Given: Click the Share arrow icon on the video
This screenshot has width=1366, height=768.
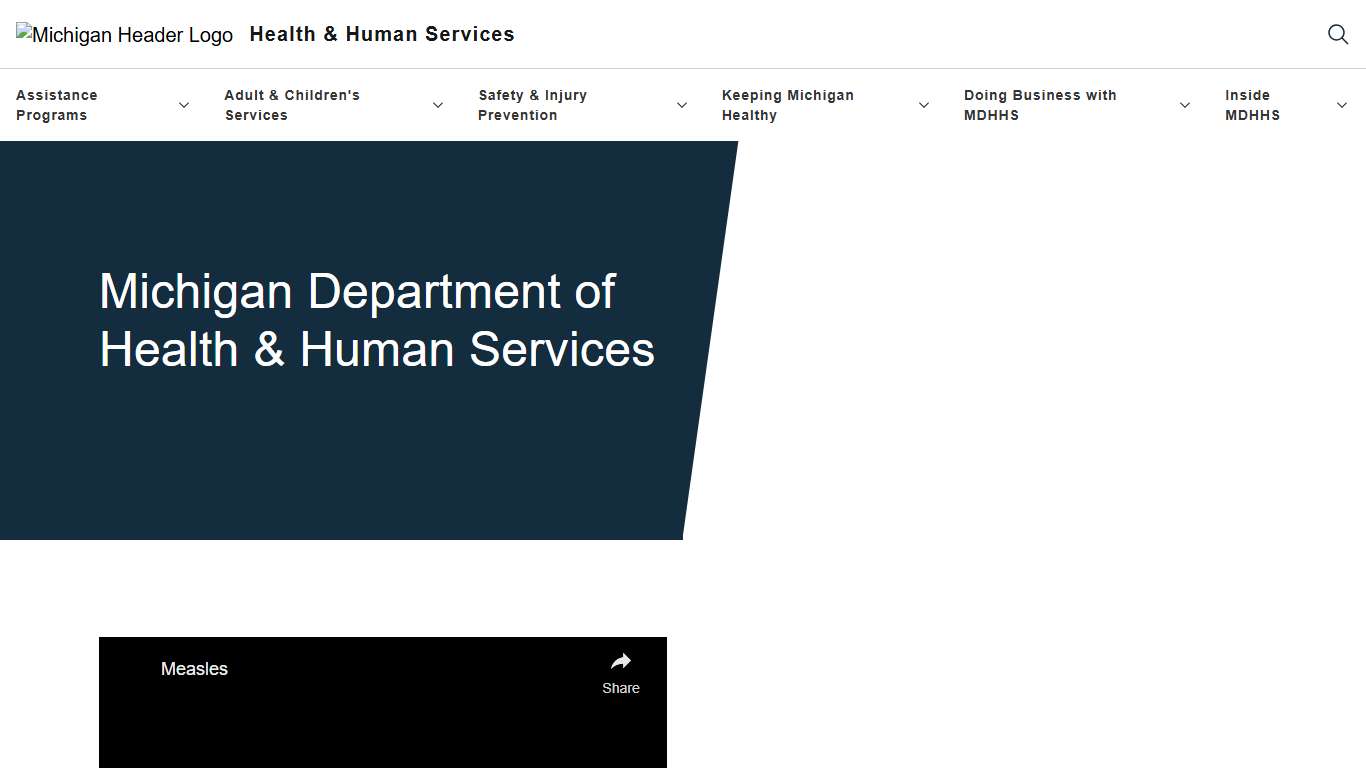Looking at the screenshot, I should 620,660.
